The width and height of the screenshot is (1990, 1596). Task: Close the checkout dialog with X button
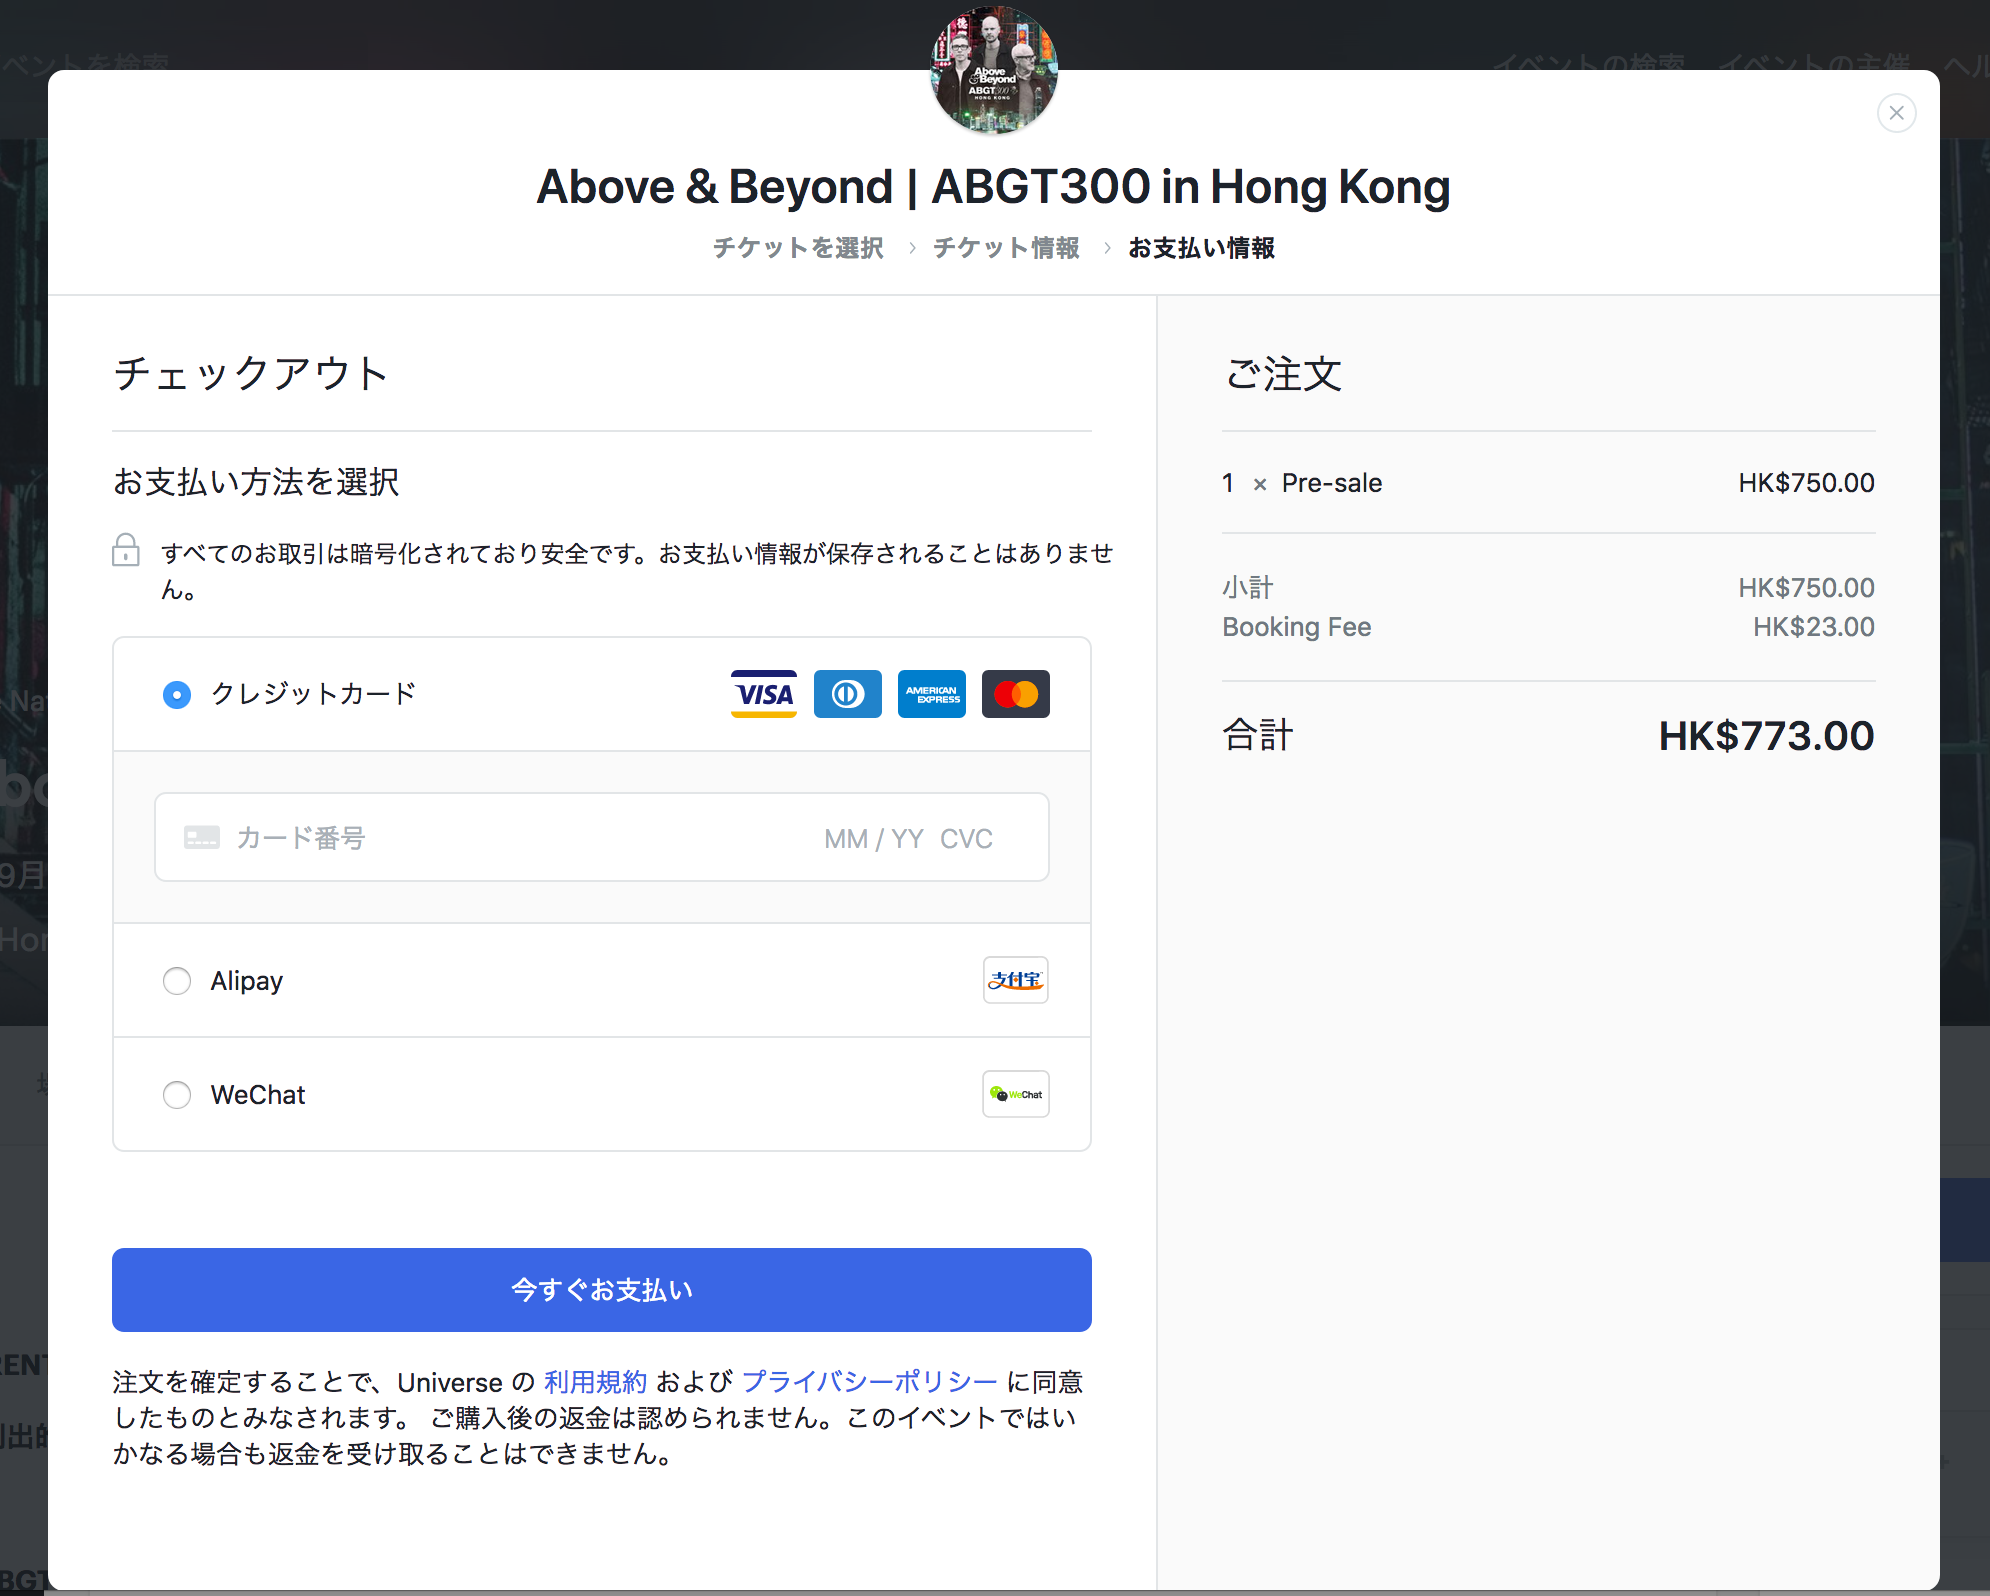point(1896,113)
